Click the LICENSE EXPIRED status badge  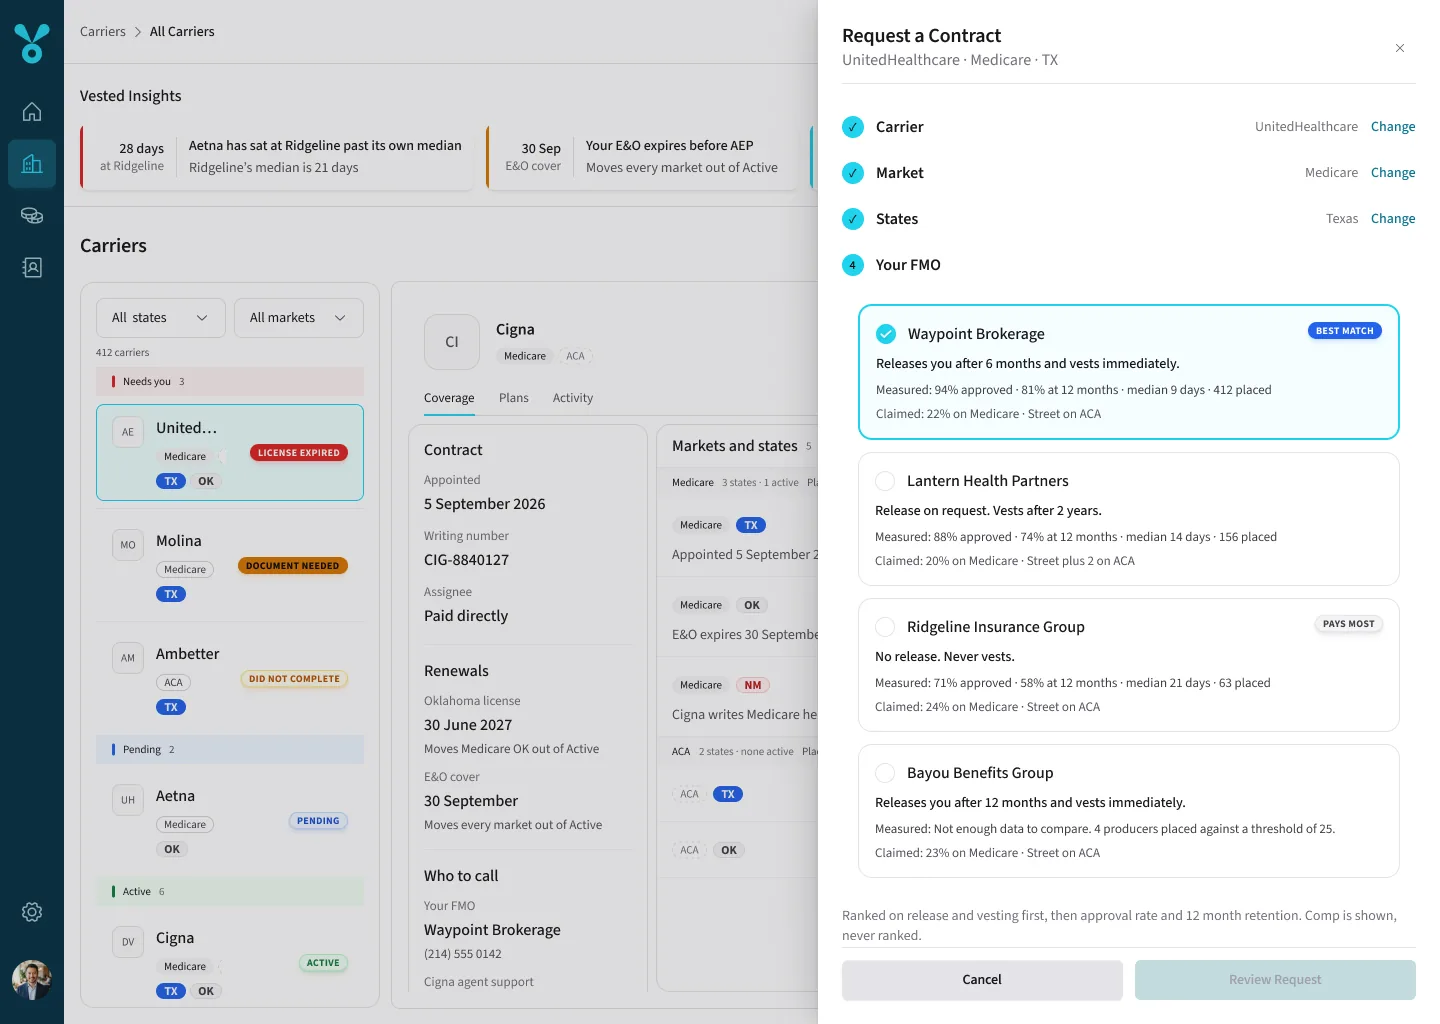(299, 453)
